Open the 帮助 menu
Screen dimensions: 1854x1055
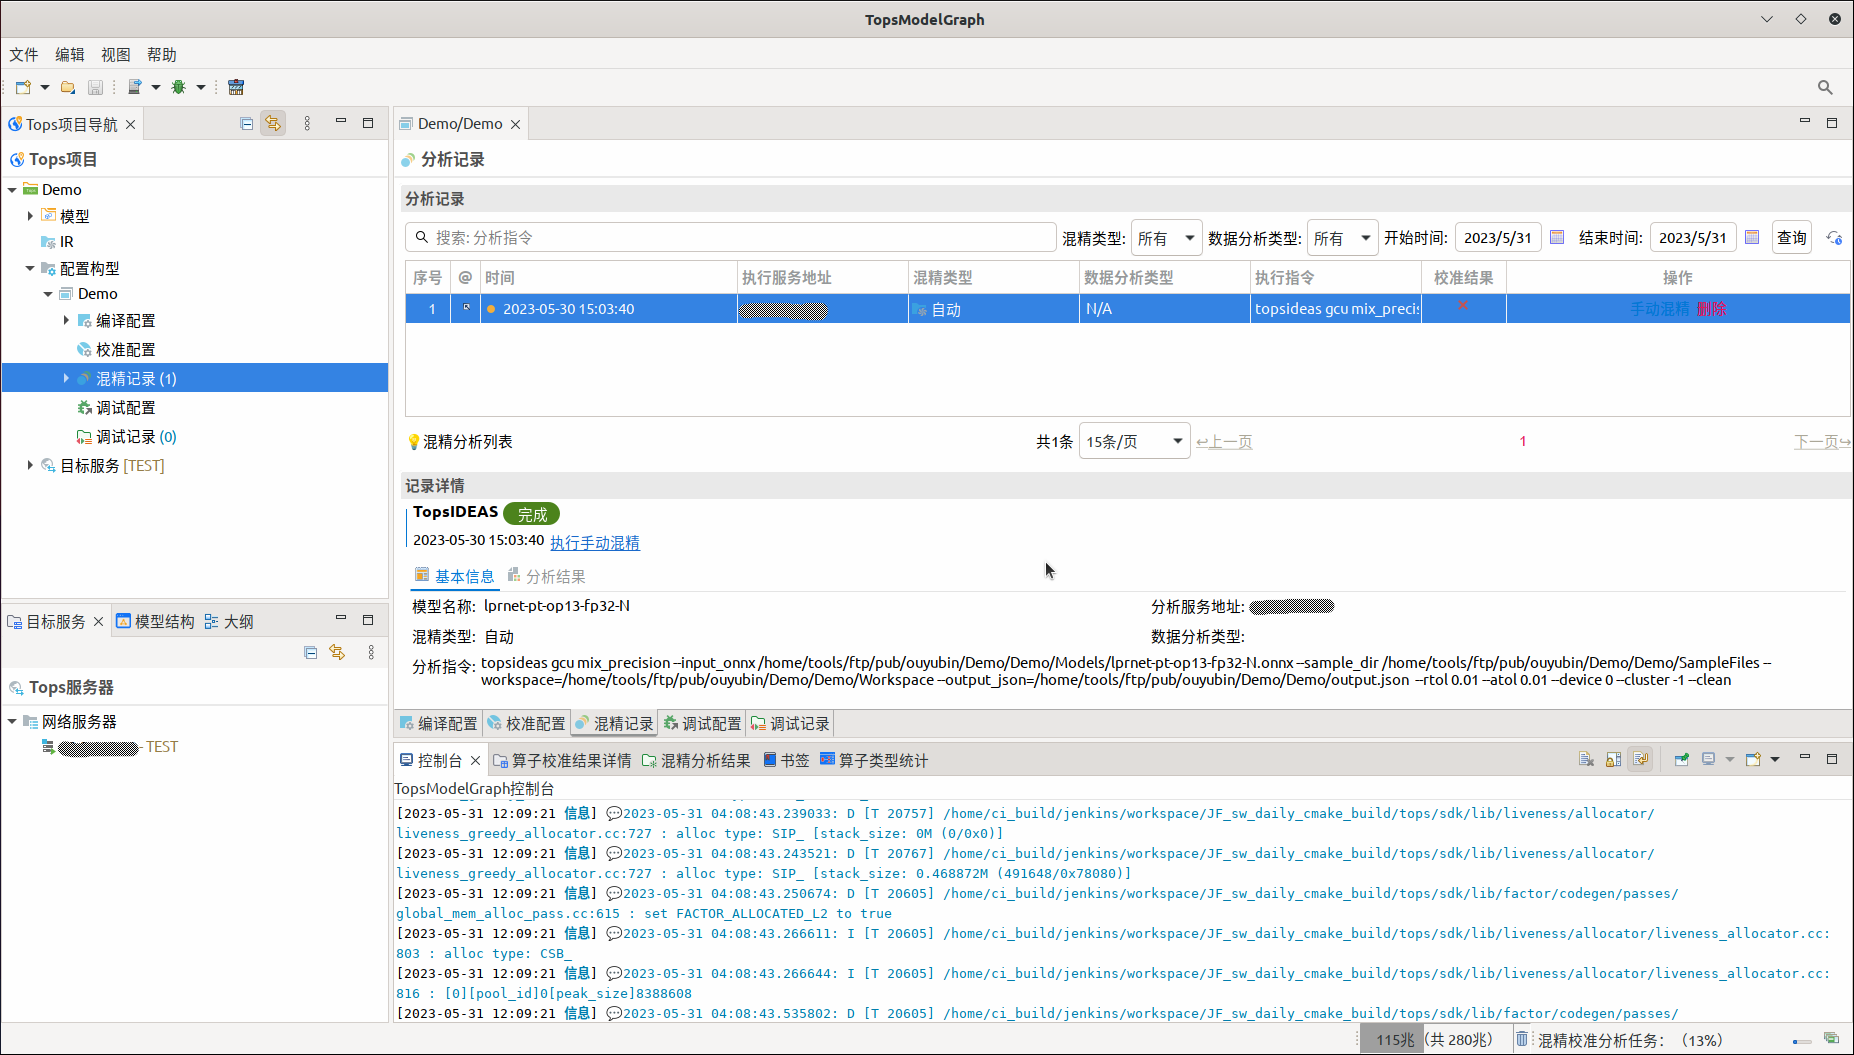(x=162, y=55)
